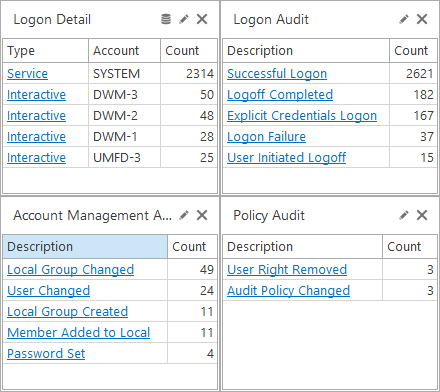Image resolution: width=440 pixels, height=392 pixels.
Task: Sort Logon Audit by Description column header
Action: 306,51
